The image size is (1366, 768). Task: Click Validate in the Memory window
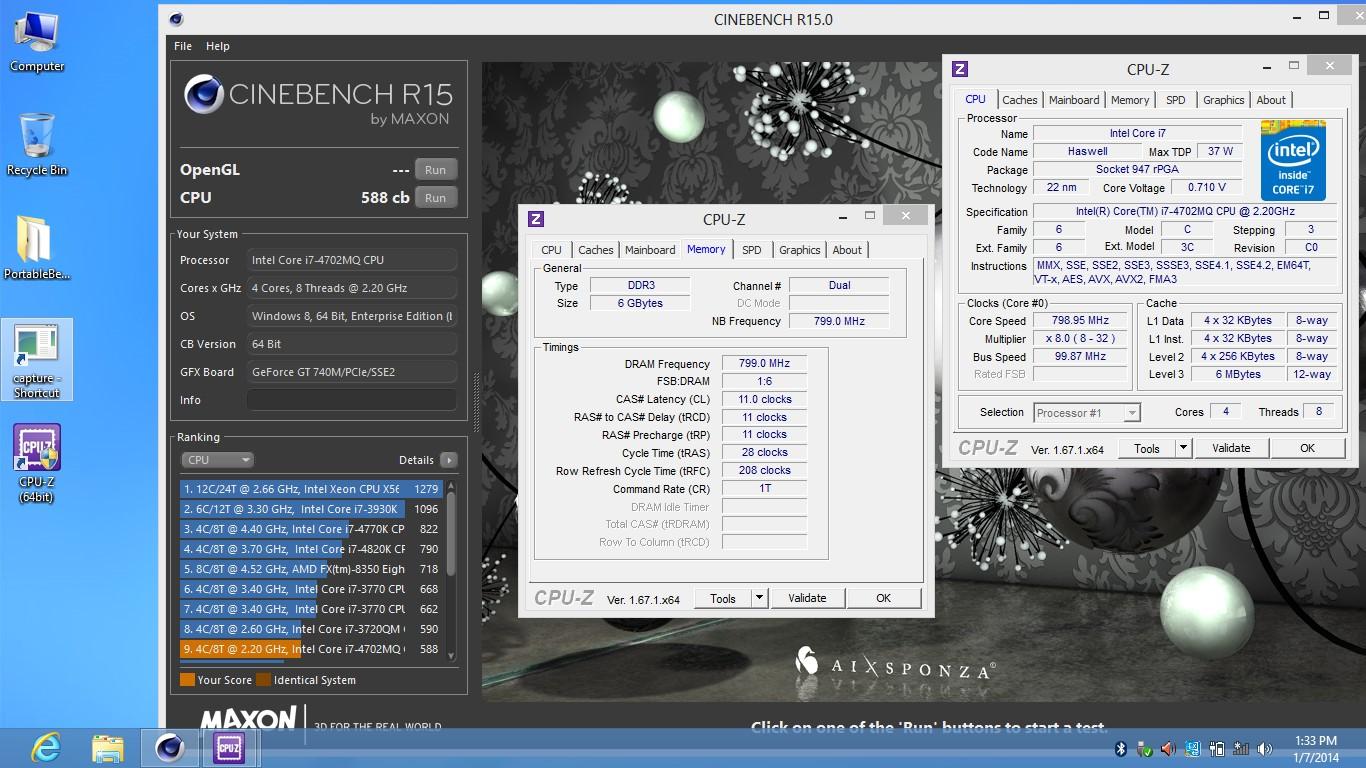point(807,598)
